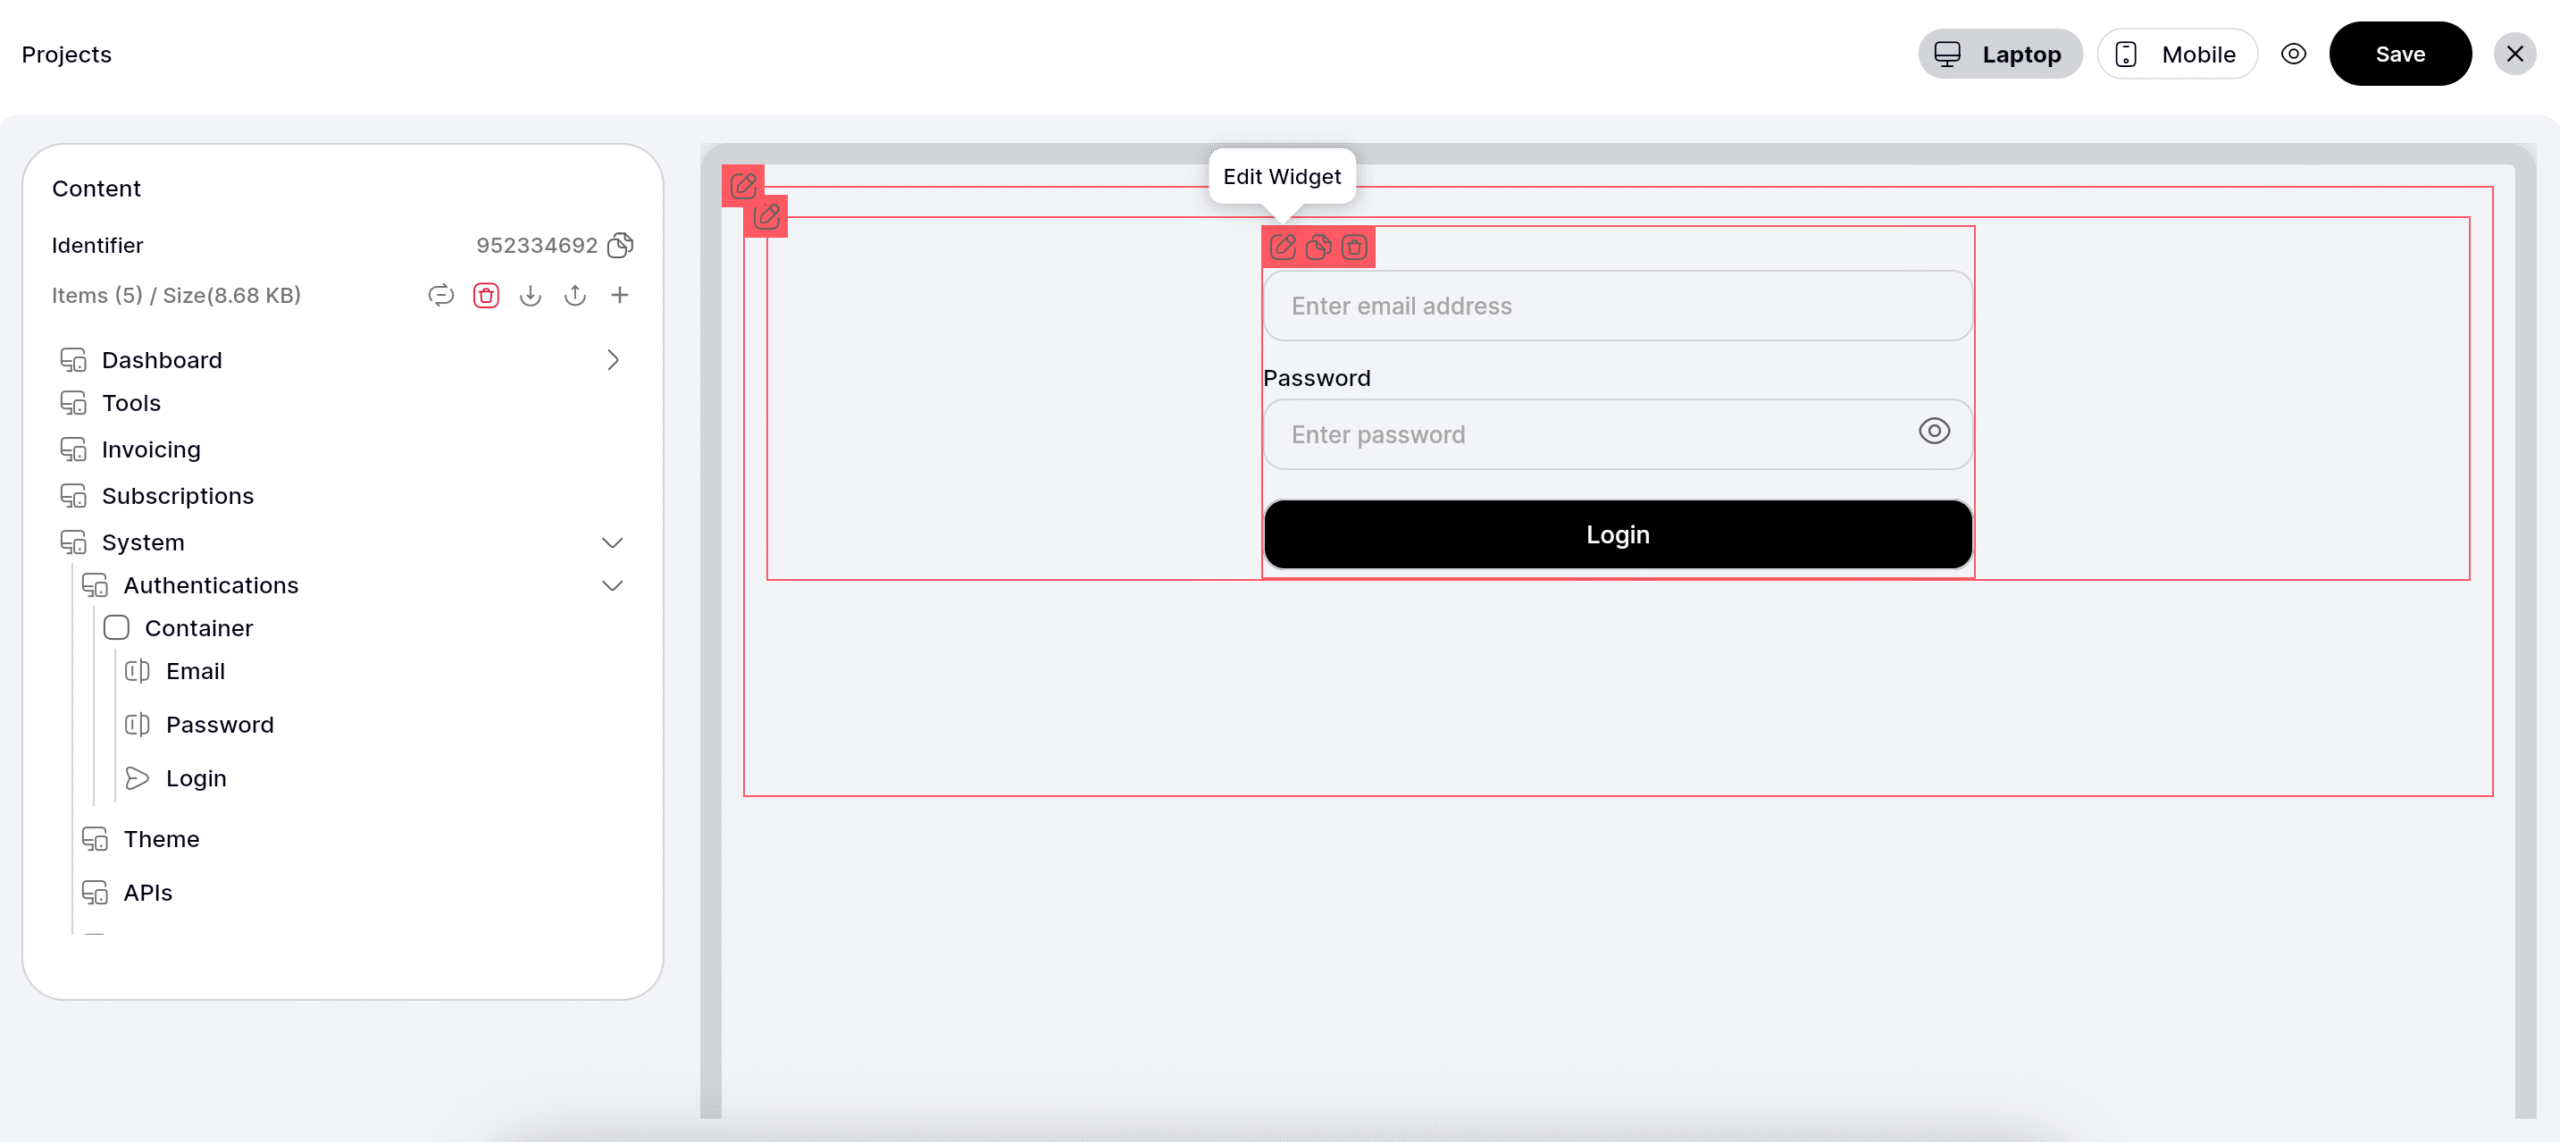Collapse the Authentications node

[613, 585]
